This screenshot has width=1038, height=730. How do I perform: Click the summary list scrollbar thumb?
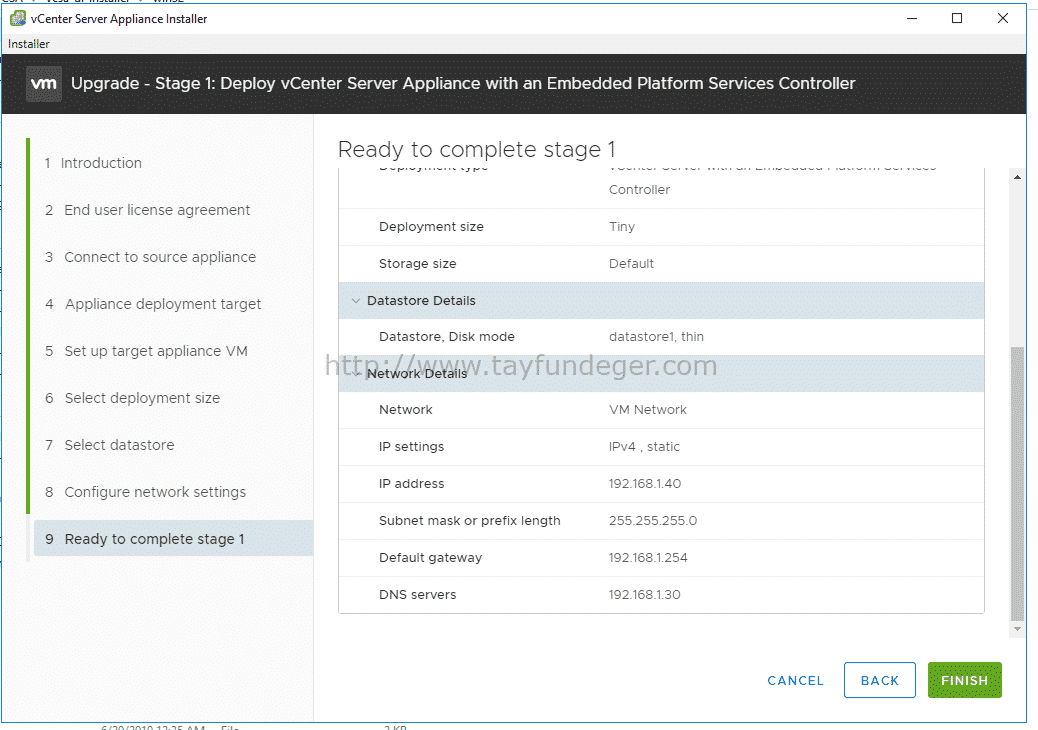click(x=1017, y=484)
